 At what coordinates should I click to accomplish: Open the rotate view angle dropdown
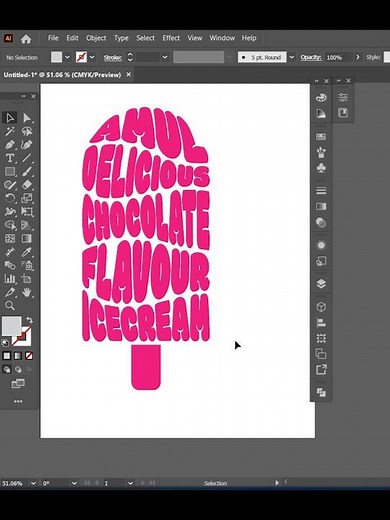click(x=74, y=483)
